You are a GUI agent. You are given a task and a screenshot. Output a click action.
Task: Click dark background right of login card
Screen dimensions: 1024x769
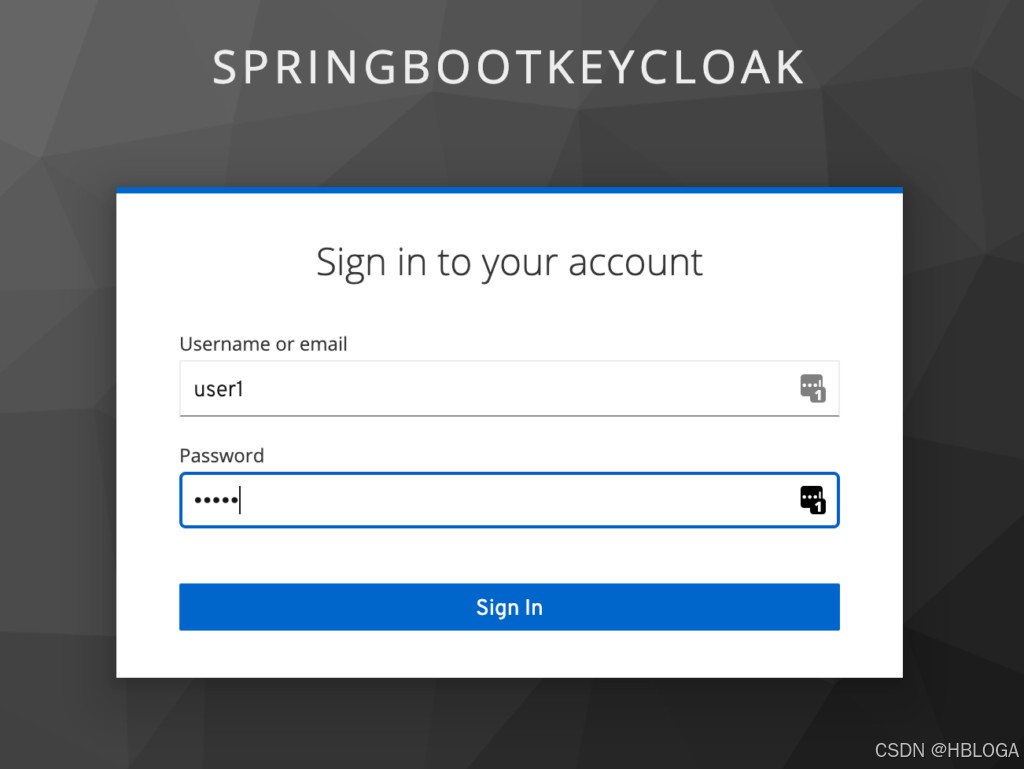[963, 430]
